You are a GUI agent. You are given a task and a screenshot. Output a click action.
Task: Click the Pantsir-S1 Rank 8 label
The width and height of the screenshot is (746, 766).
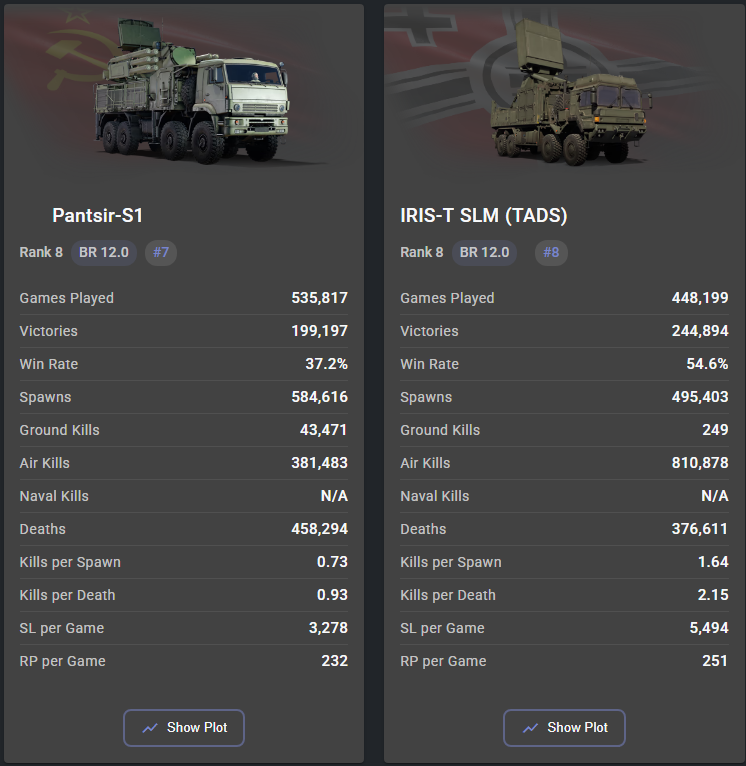[x=41, y=253]
